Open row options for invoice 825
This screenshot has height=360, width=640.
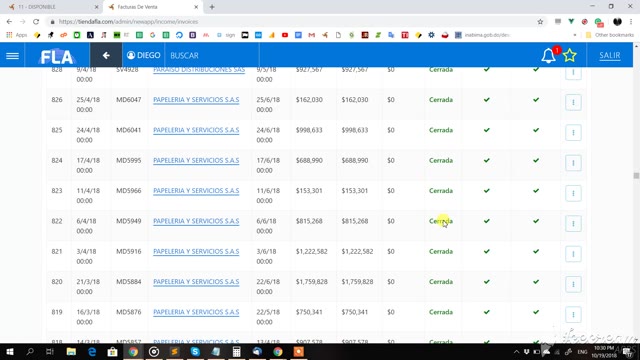pyautogui.click(x=573, y=133)
